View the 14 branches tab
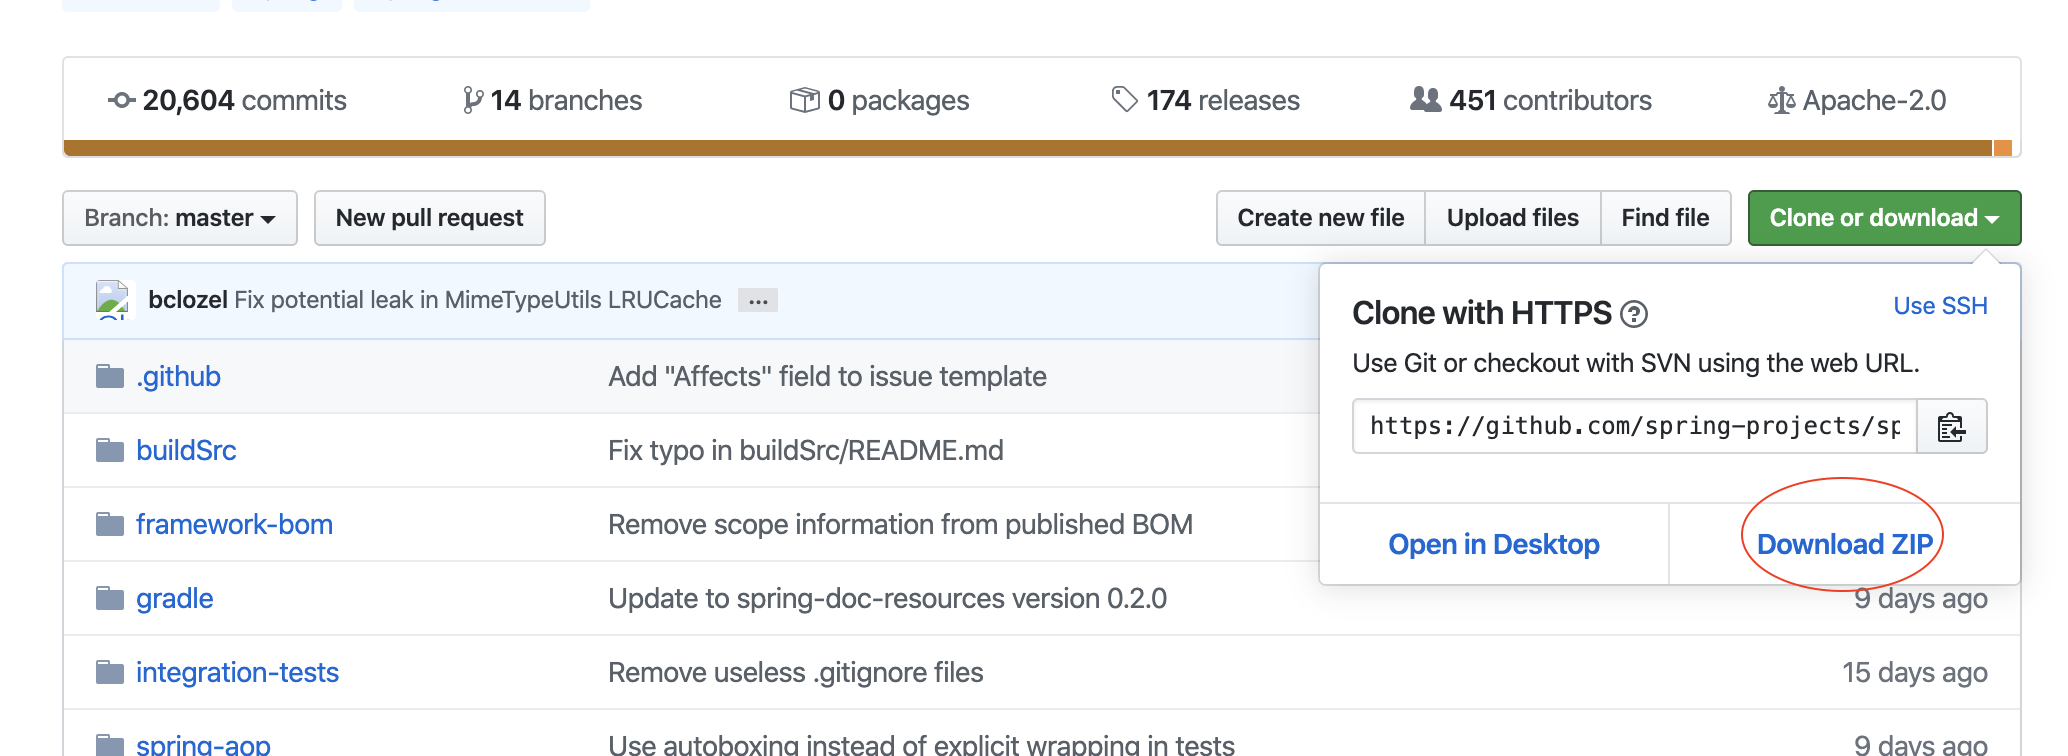 552,100
